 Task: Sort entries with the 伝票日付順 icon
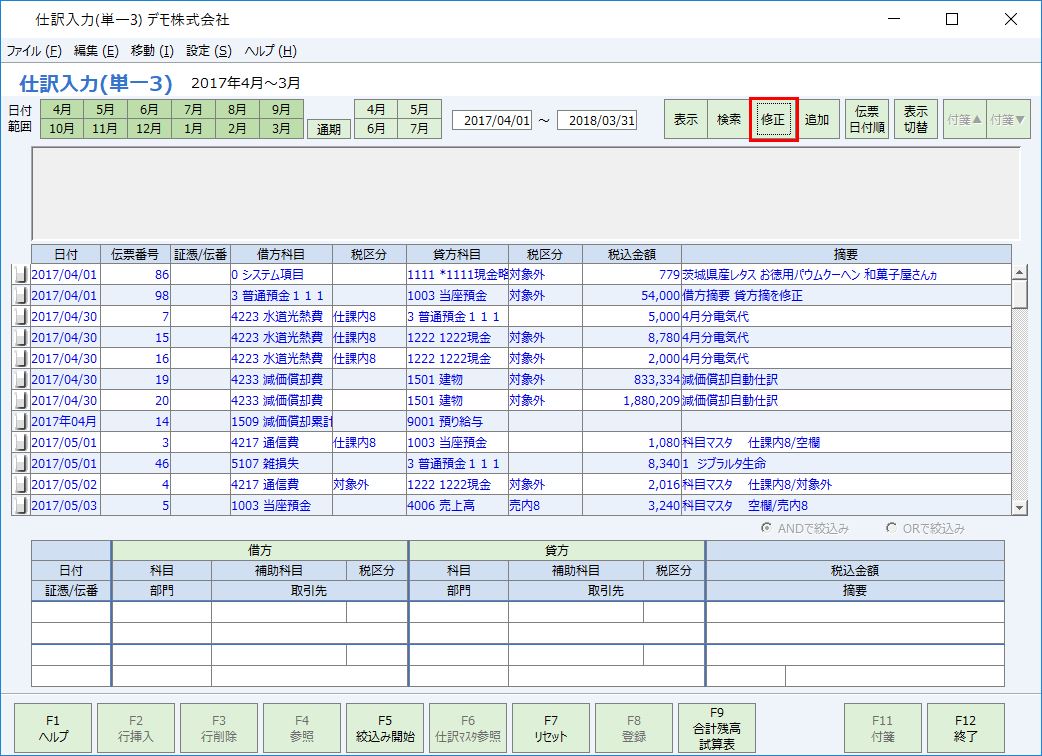[x=867, y=120]
